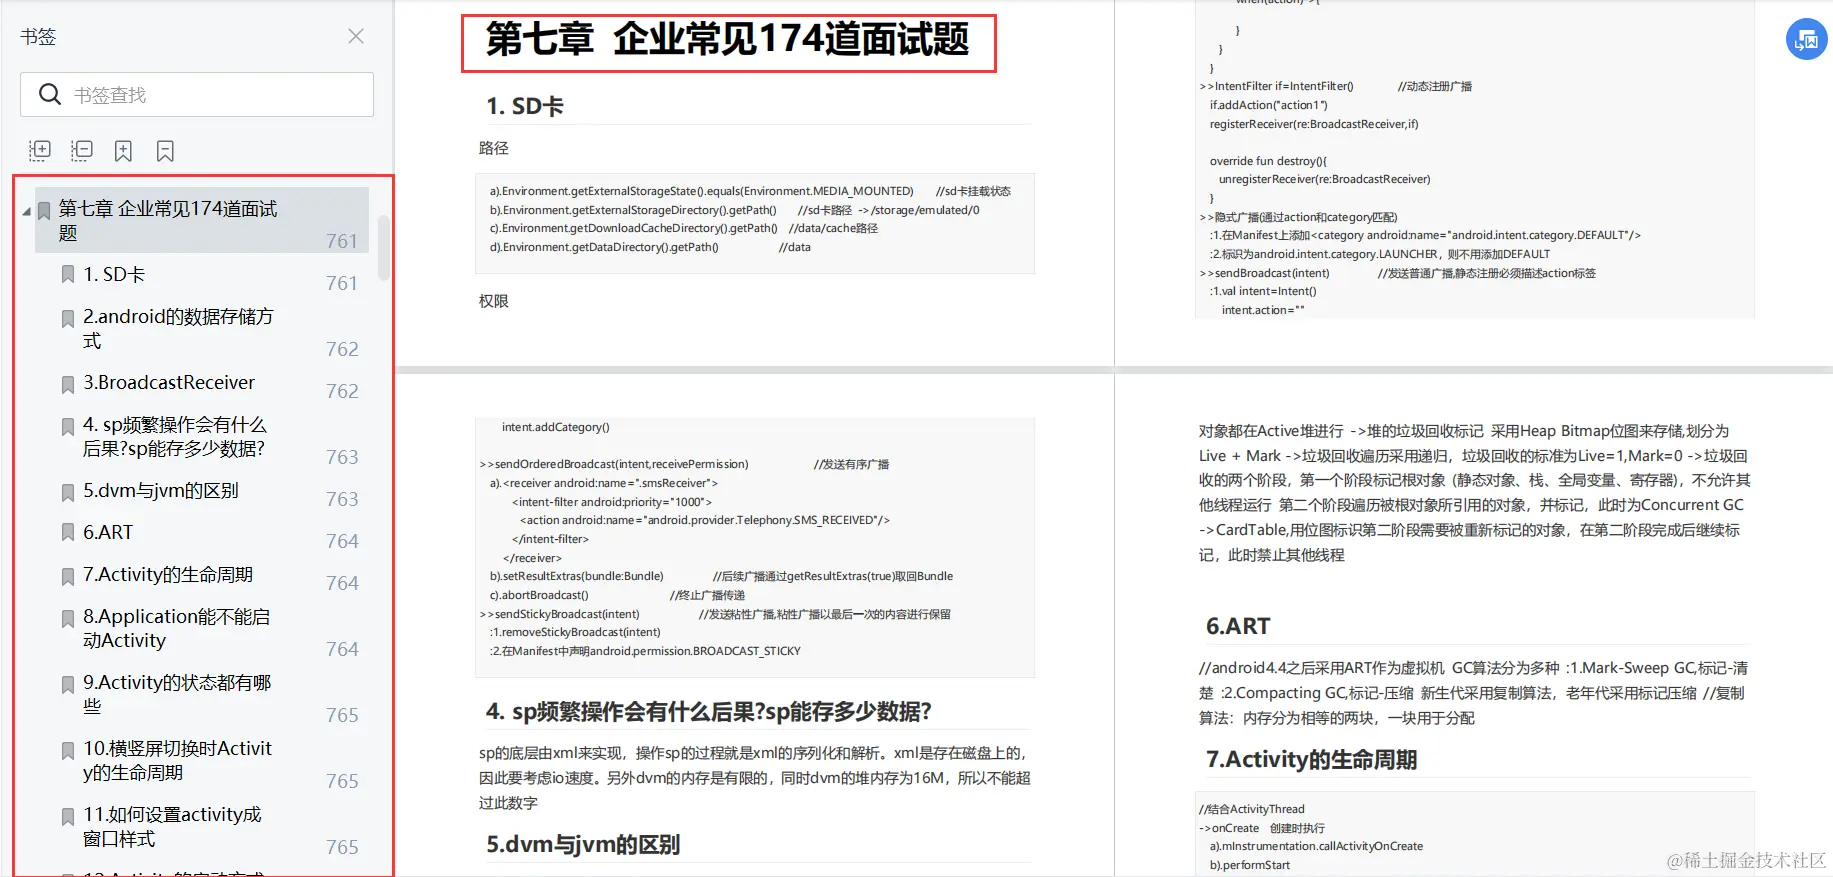Click the blue floating translate button
The image size is (1833, 877).
tap(1807, 40)
